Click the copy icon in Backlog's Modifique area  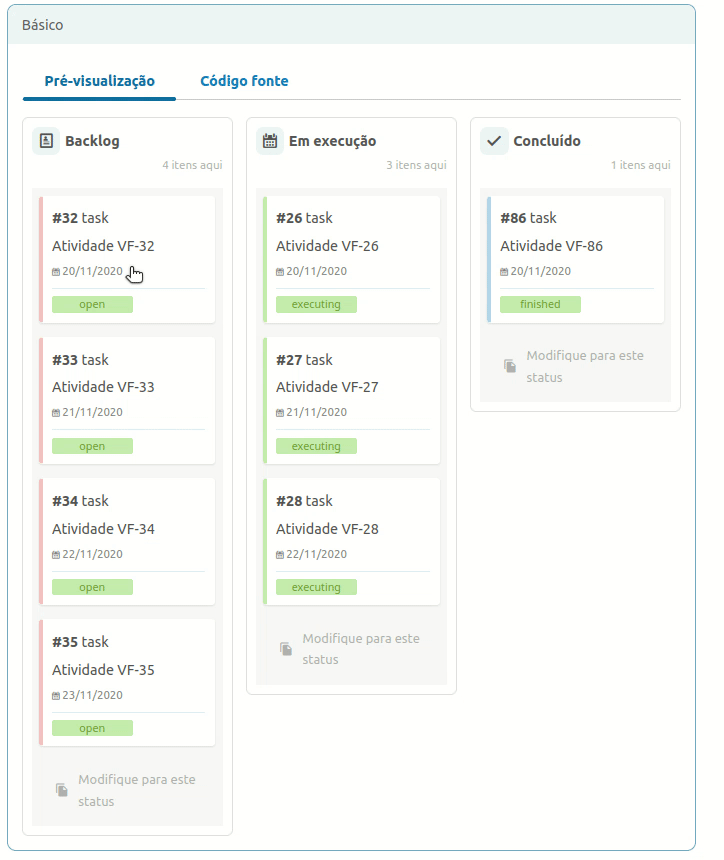pyautogui.click(x=61, y=789)
